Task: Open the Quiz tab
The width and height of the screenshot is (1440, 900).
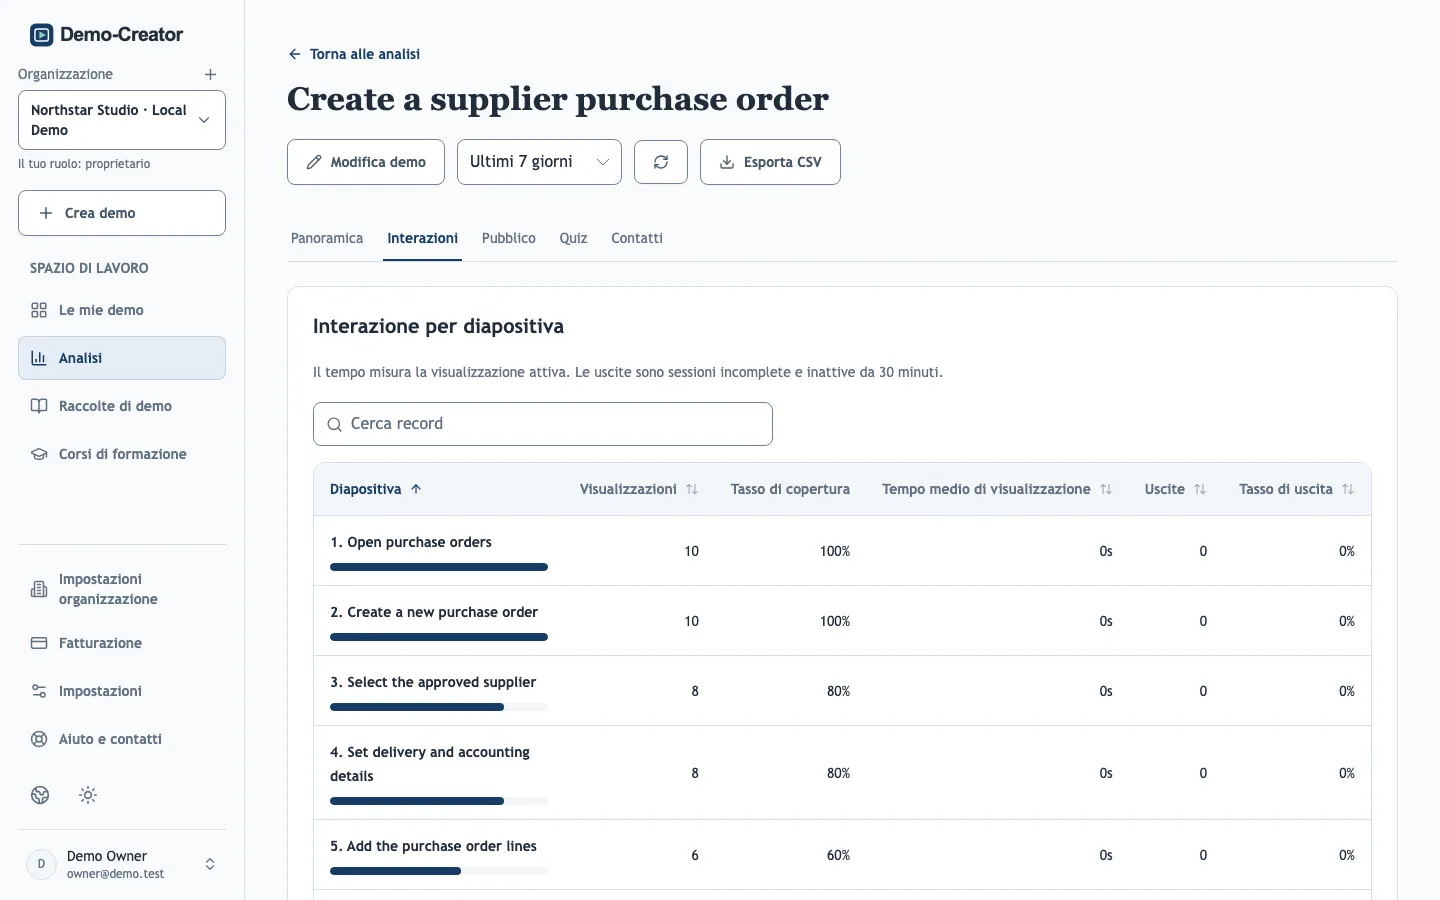Action: (x=573, y=238)
